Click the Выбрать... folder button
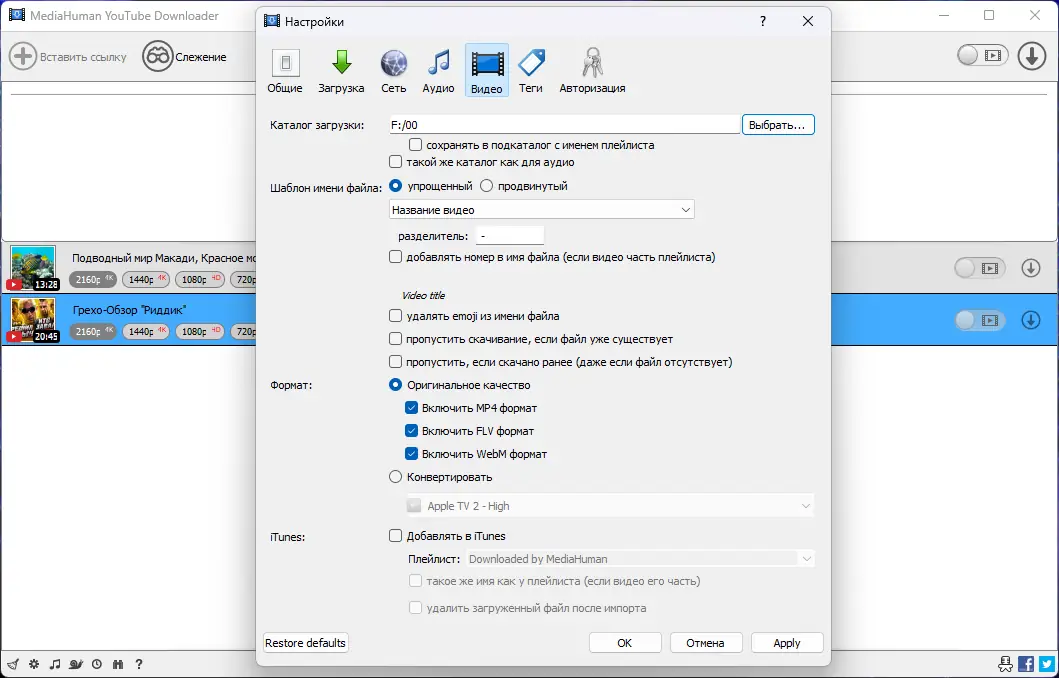The width and height of the screenshot is (1059, 678). click(778, 125)
